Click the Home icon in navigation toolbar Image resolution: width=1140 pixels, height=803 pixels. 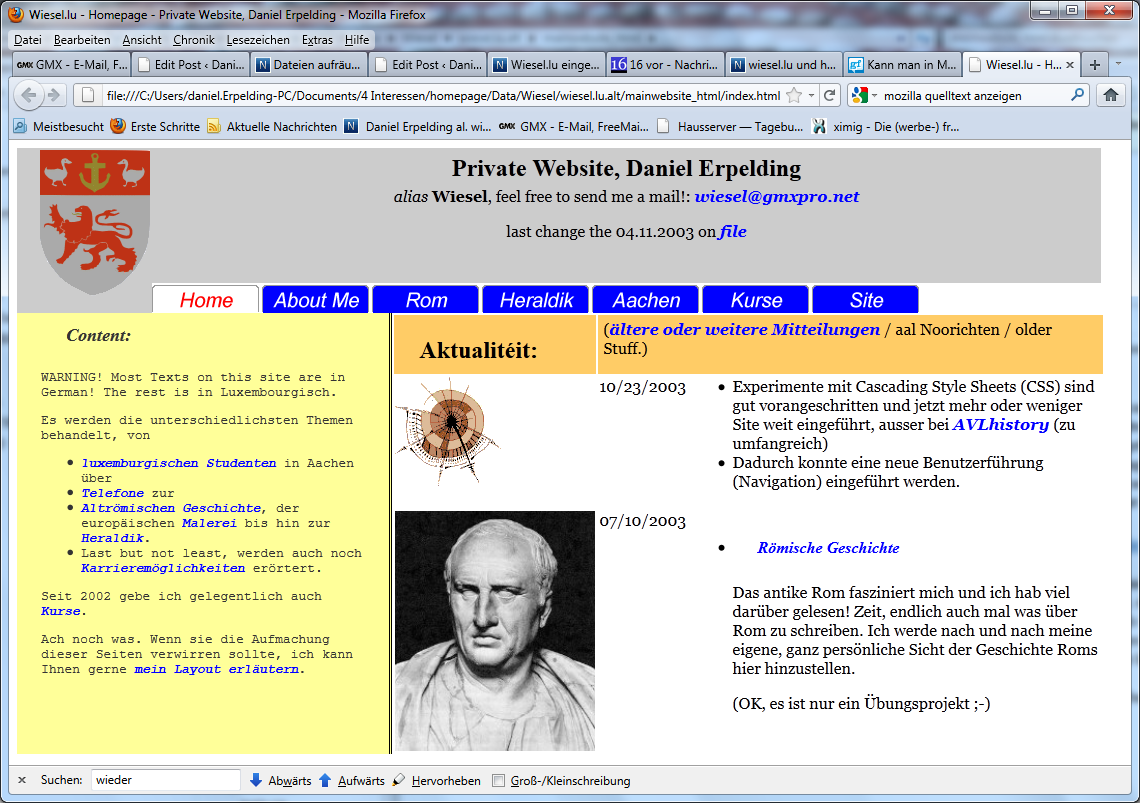click(1109, 95)
